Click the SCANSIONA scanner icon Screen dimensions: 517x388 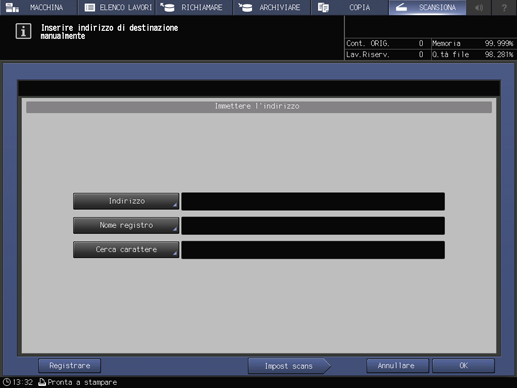click(401, 7)
